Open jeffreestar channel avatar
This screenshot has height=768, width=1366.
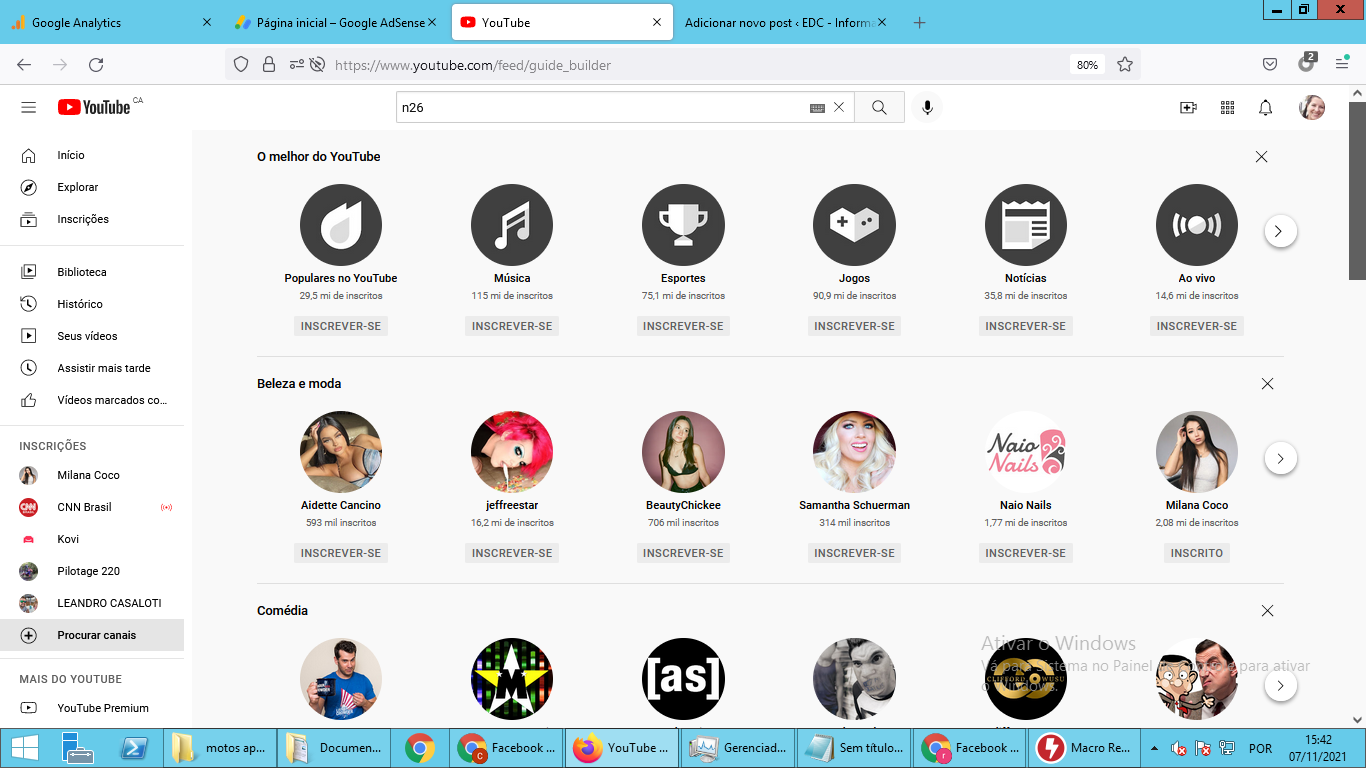[x=512, y=452]
